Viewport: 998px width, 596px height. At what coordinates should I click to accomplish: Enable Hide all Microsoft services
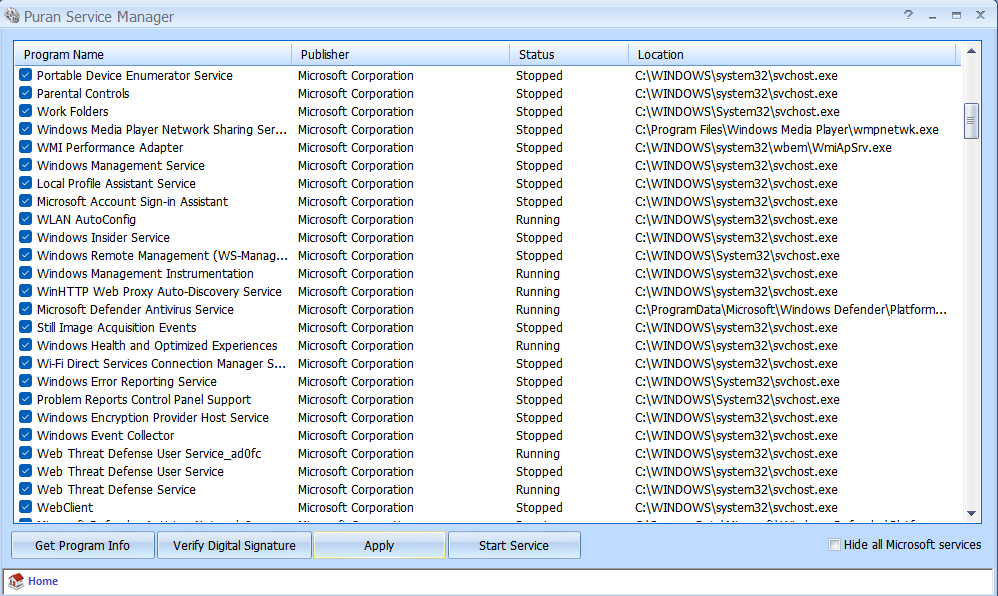835,545
